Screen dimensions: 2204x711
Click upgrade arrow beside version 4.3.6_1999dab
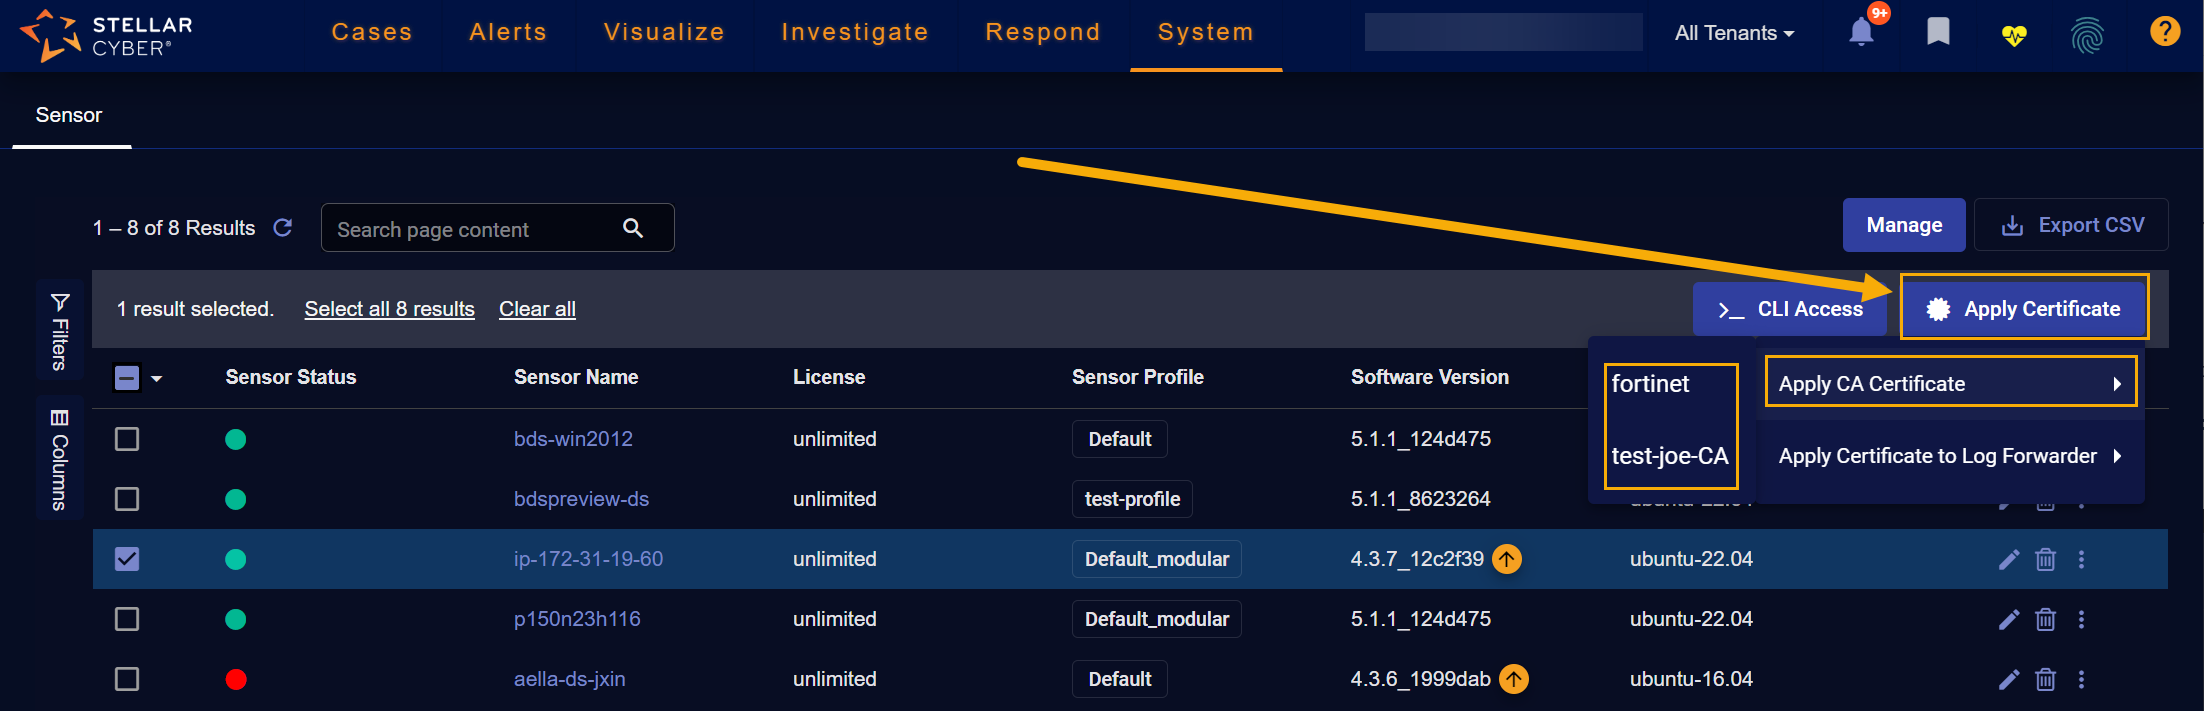coord(1514,679)
